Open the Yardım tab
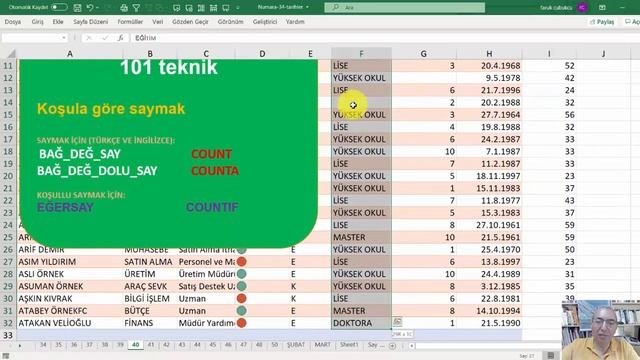Image resolution: width=640 pixels, height=360 pixels. 295,22
